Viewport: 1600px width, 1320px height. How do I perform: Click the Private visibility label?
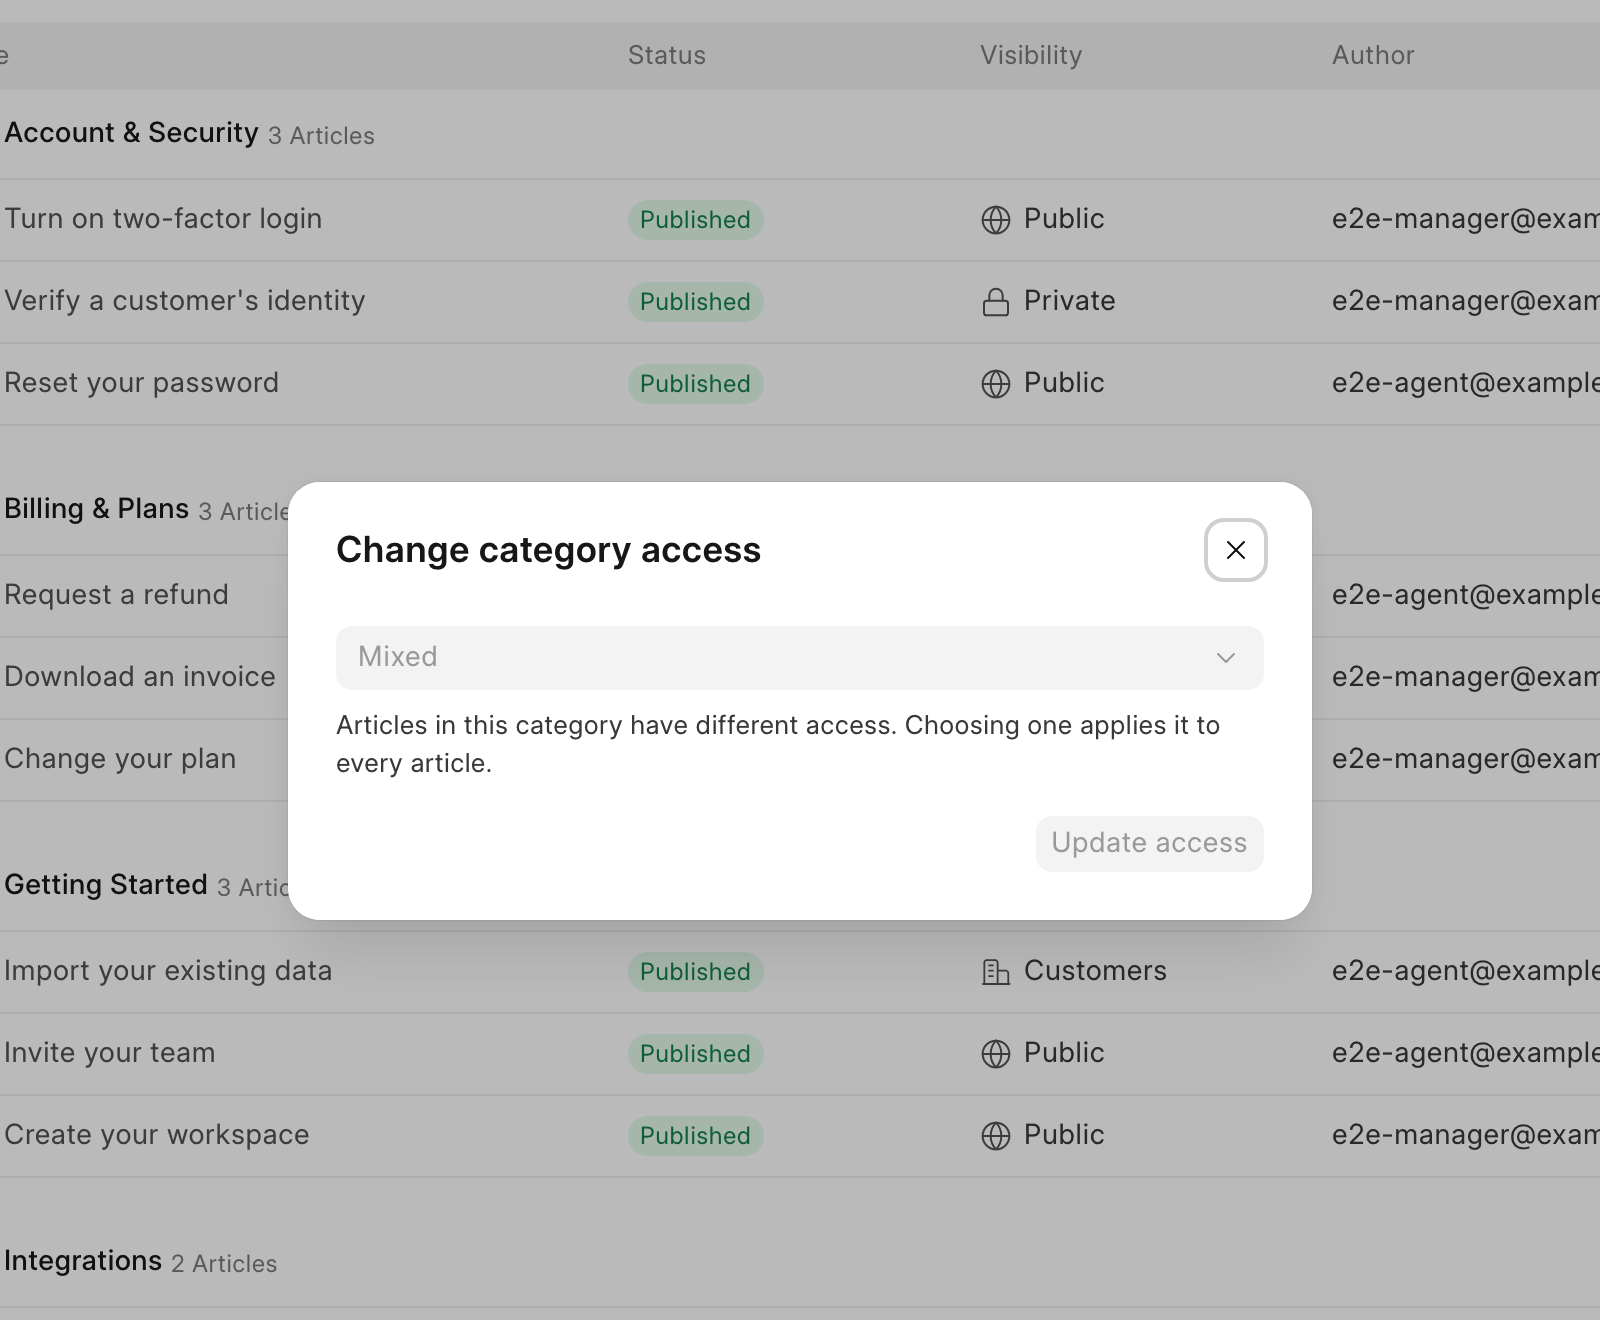(1070, 301)
